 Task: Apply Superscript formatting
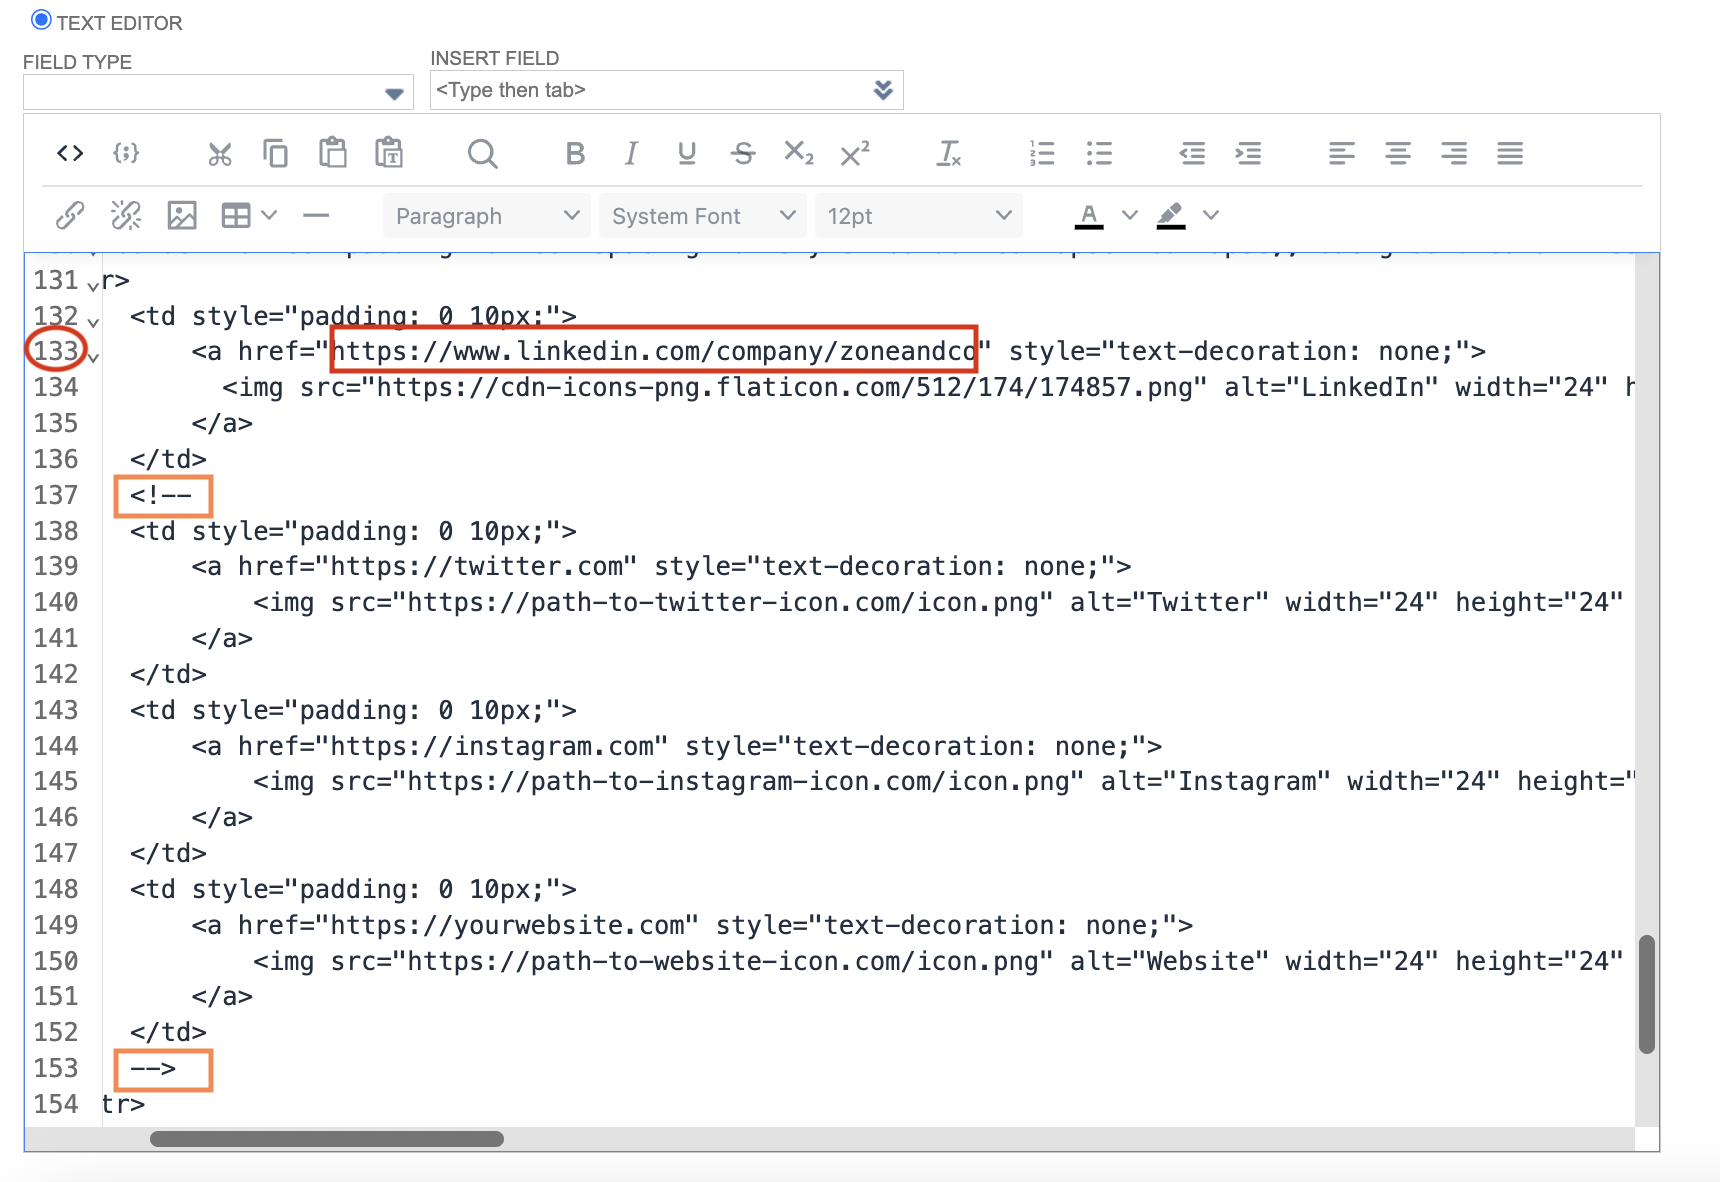(x=855, y=153)
